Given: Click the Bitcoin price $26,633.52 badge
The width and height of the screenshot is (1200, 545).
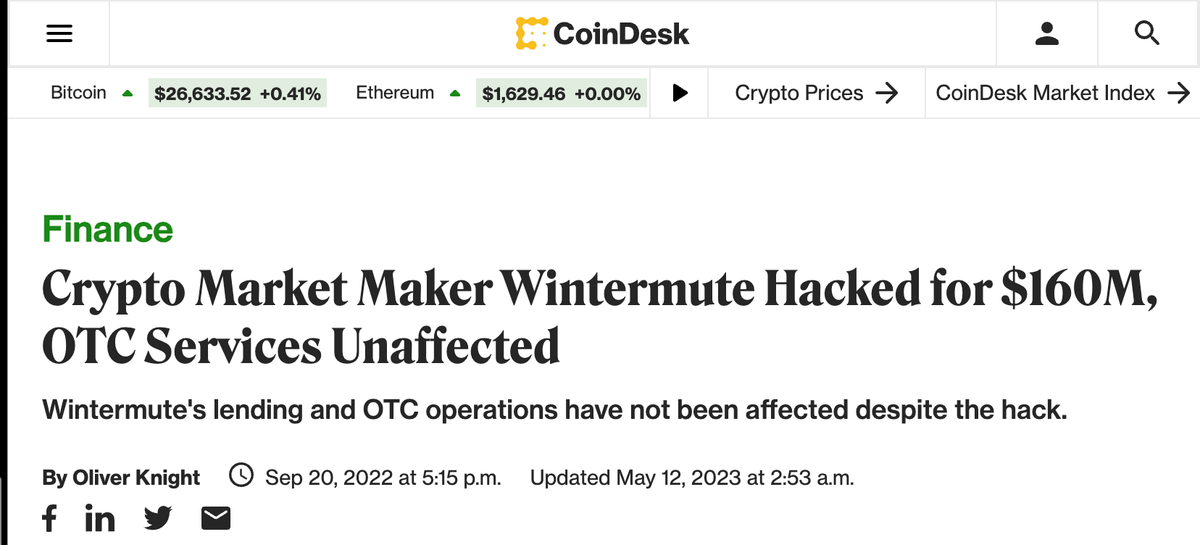Looking at the screenshot, I should point(237,94).
